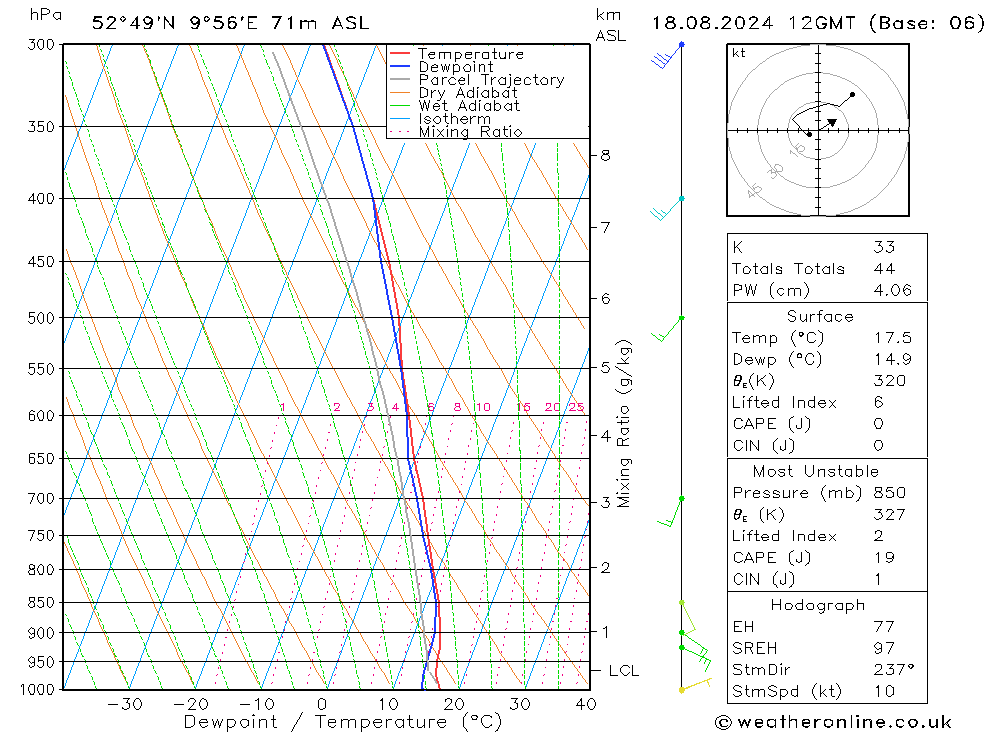The height and width of the screenshot is (733, 1000).
Task: Click the surface Temp value '17.5'
Action: tap(893, 337)
